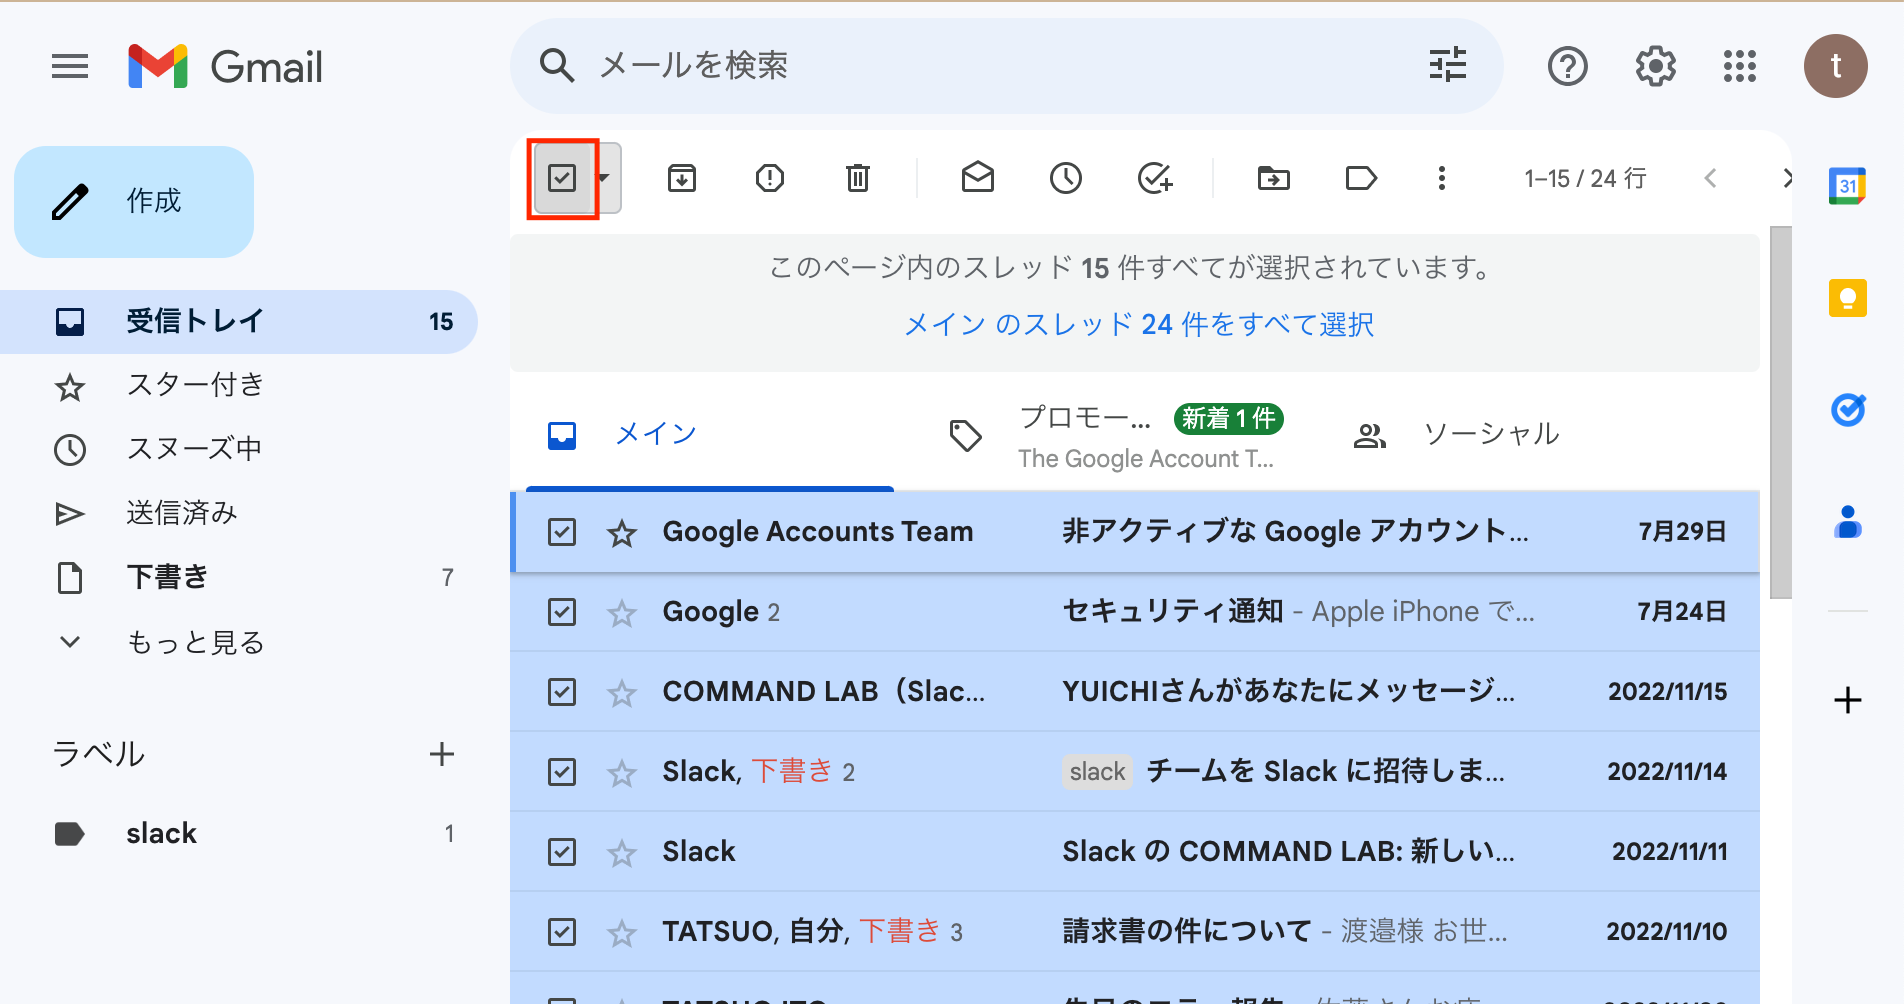Move selected emails to a folder

click(x=1274, y=178)
